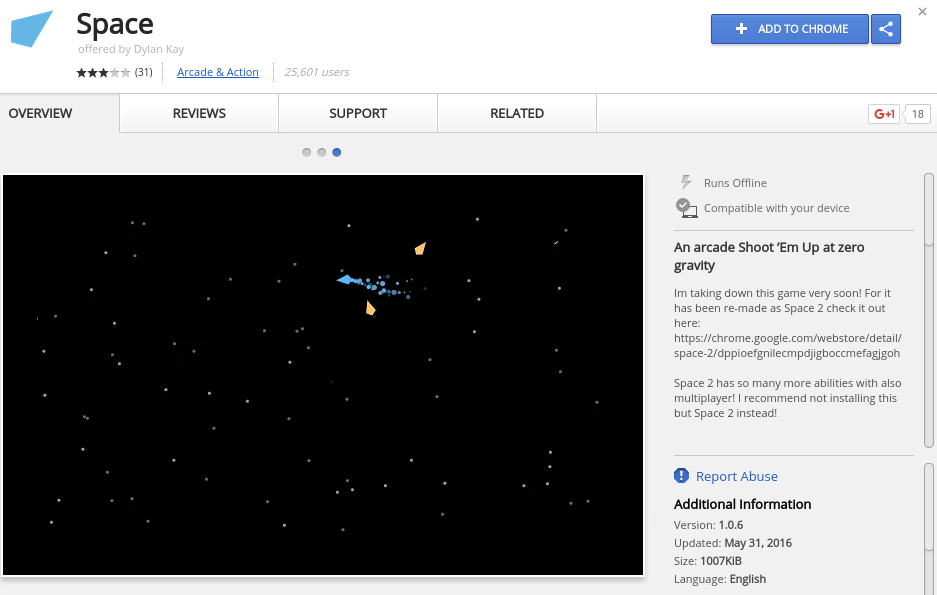Select the first screenshot carousel dot
937x595 pixels.
pos(307,152)
